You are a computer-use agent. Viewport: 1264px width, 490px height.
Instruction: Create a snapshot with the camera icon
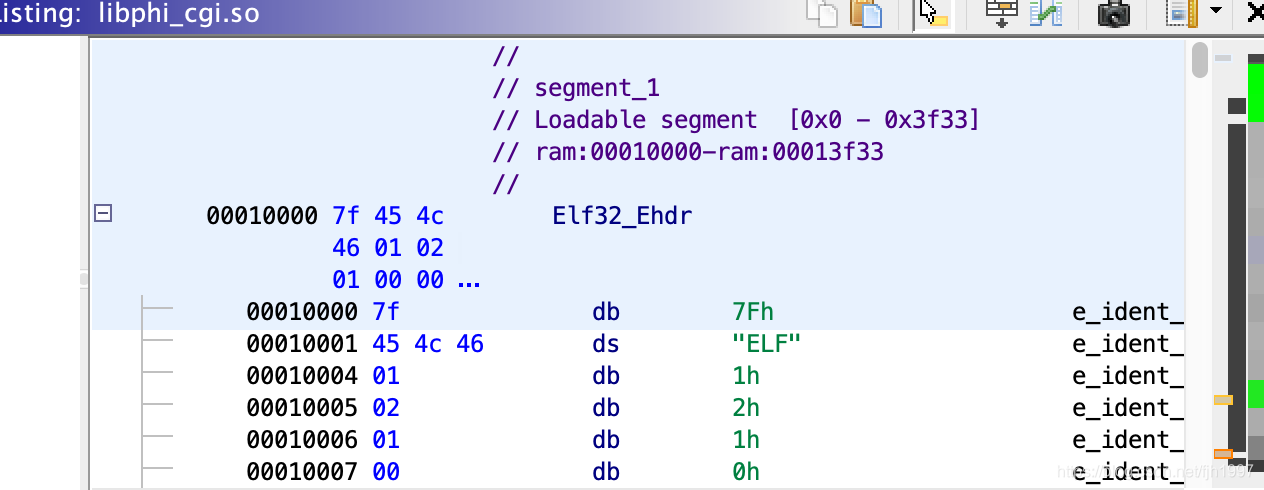tap(1114, 13)
